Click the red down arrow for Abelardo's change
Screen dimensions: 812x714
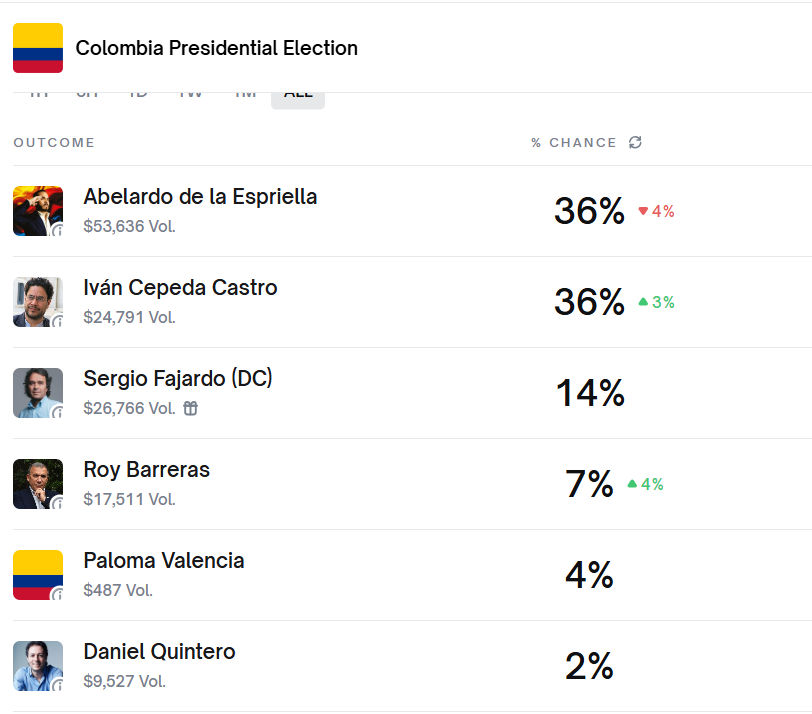coord(644,211)
